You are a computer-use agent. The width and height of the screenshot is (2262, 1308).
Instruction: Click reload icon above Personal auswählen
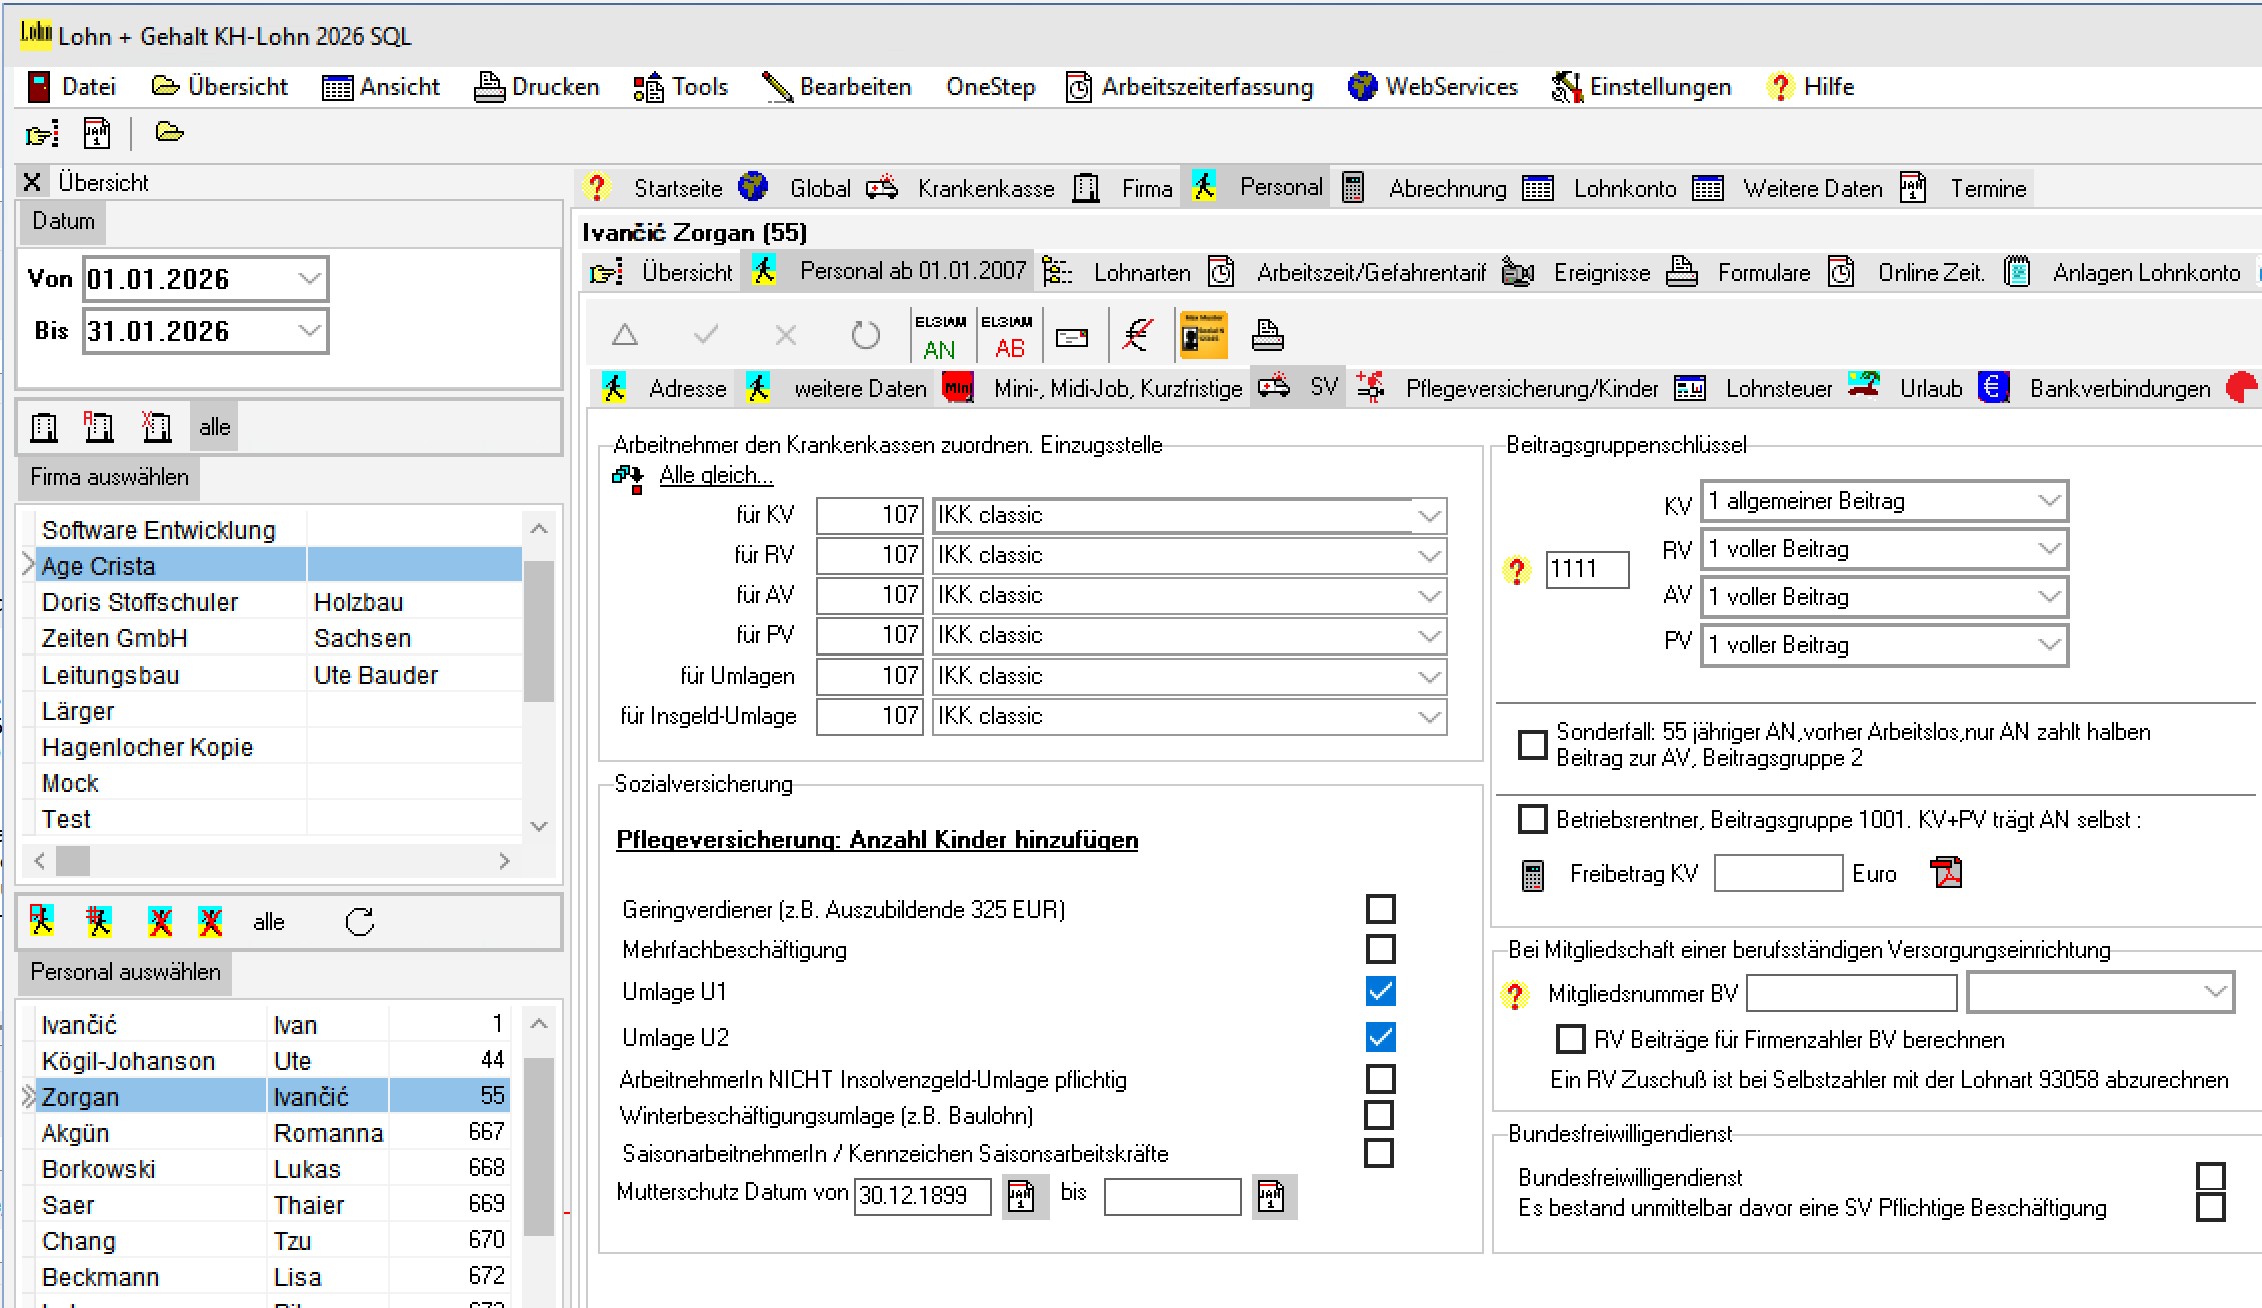click(359, 922)
